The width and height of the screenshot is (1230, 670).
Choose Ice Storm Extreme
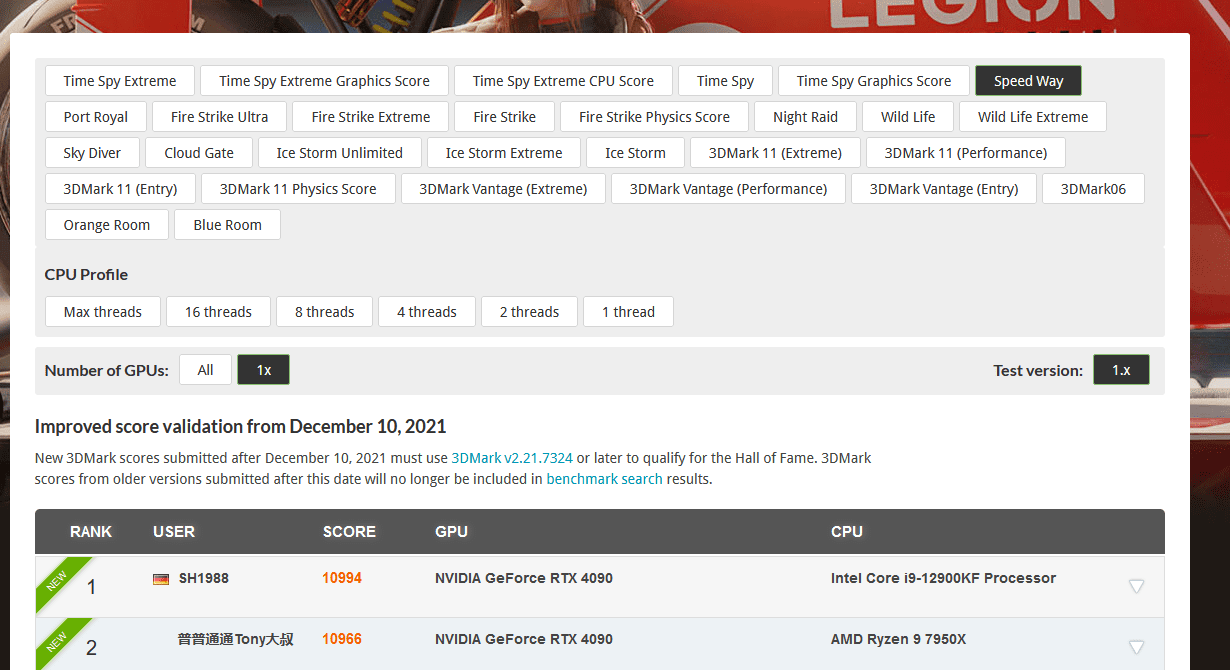pos(504,153)
